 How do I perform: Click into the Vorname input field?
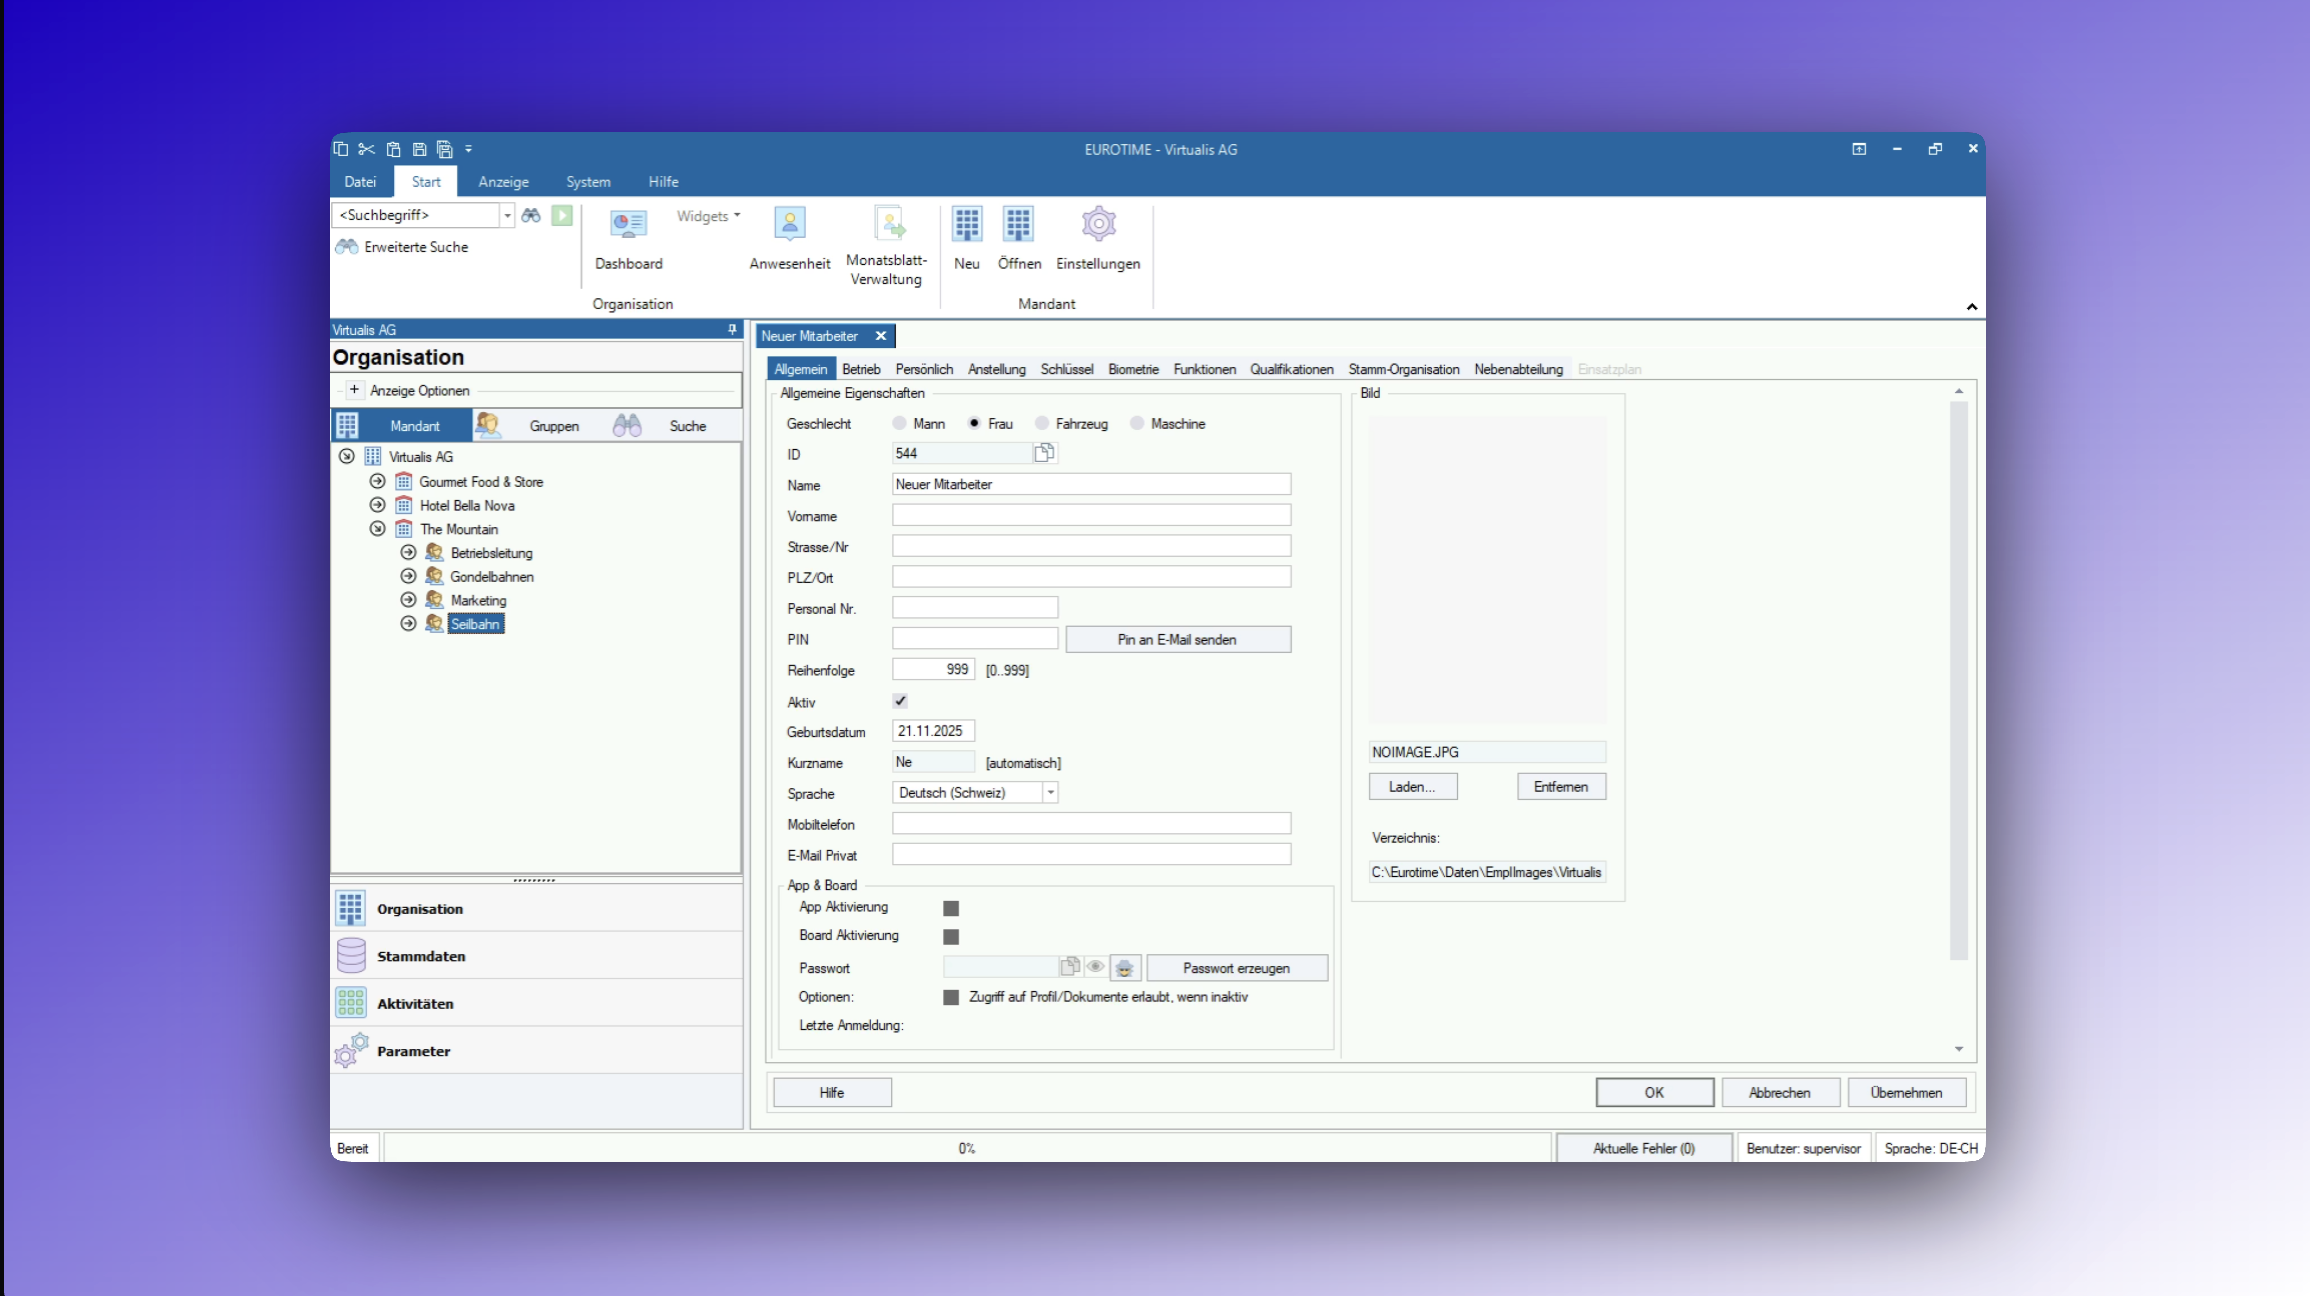coord(1090,516)
